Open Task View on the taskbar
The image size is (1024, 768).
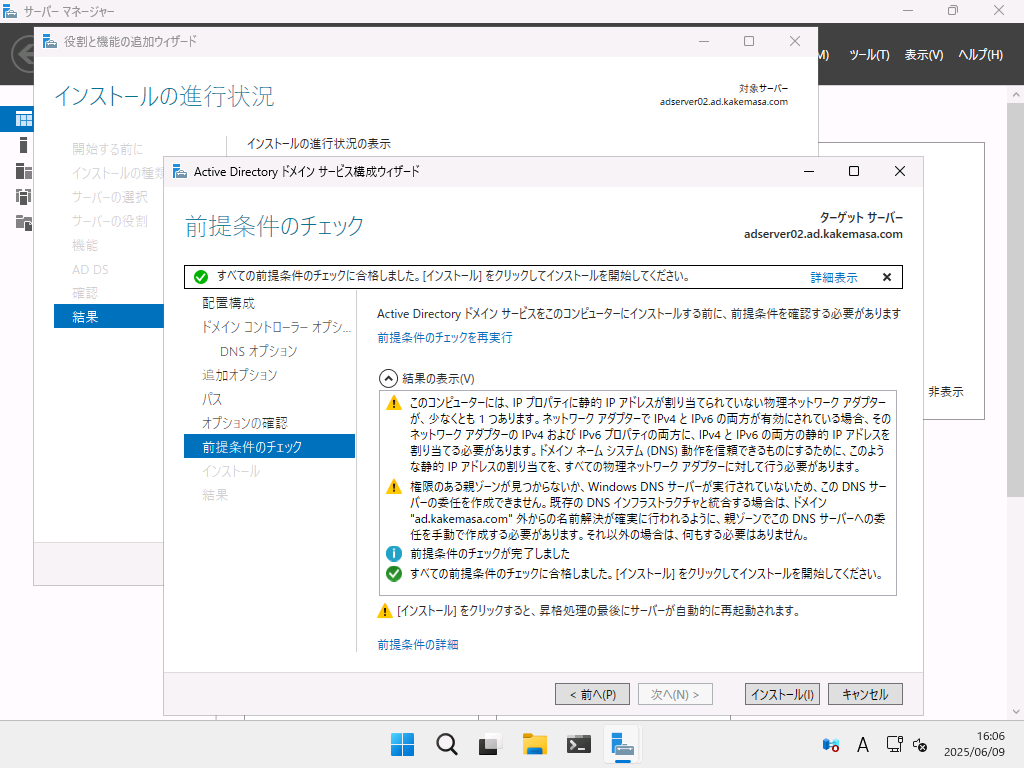point(490,744)
